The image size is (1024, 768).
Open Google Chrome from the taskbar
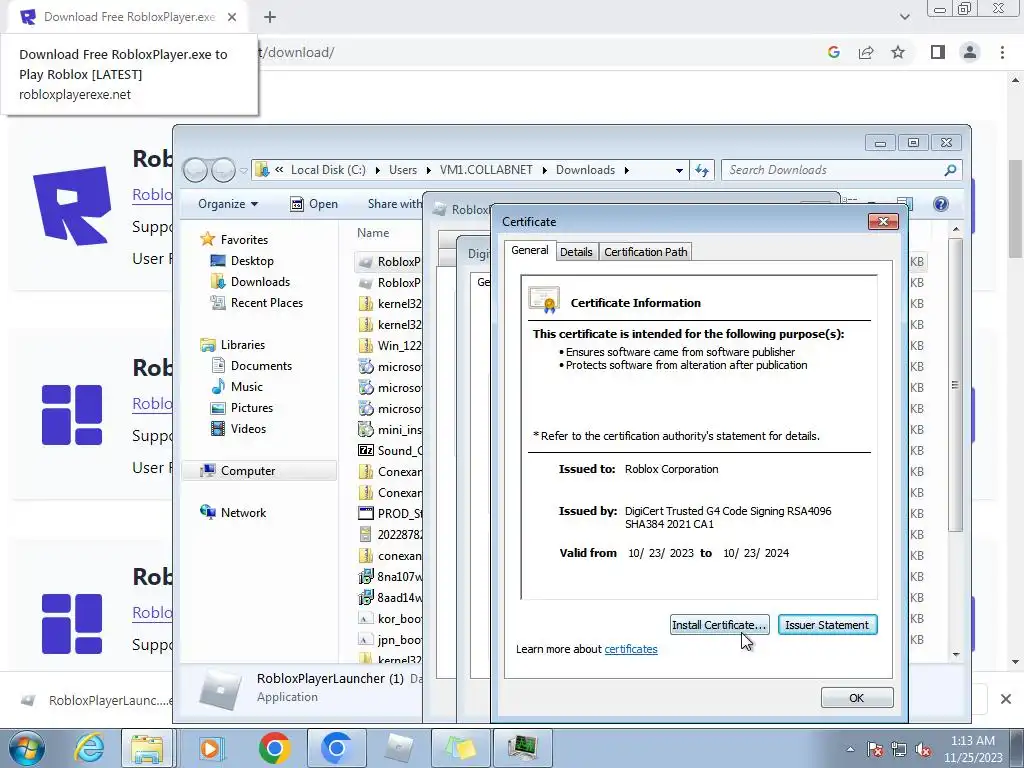click(274, 748)
